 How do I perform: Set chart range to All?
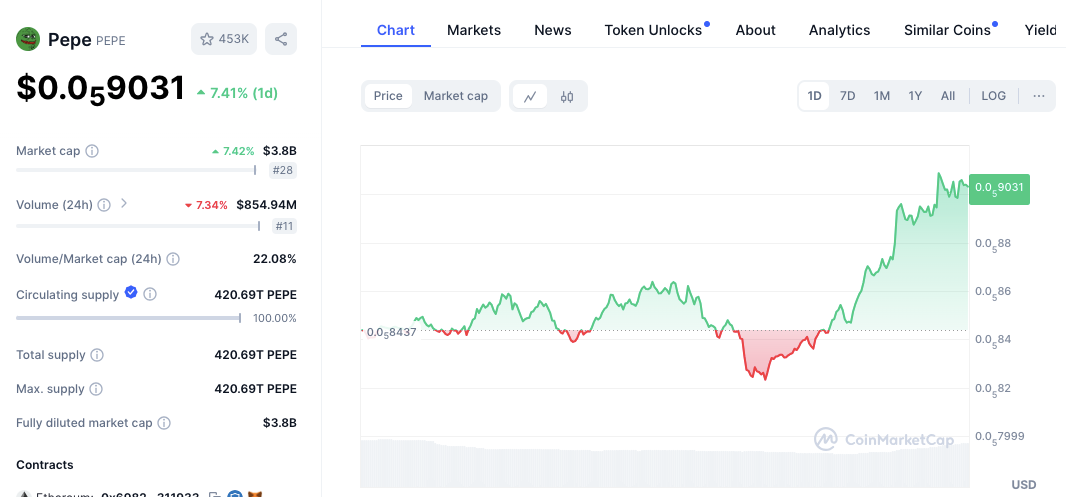pos(948,96)
